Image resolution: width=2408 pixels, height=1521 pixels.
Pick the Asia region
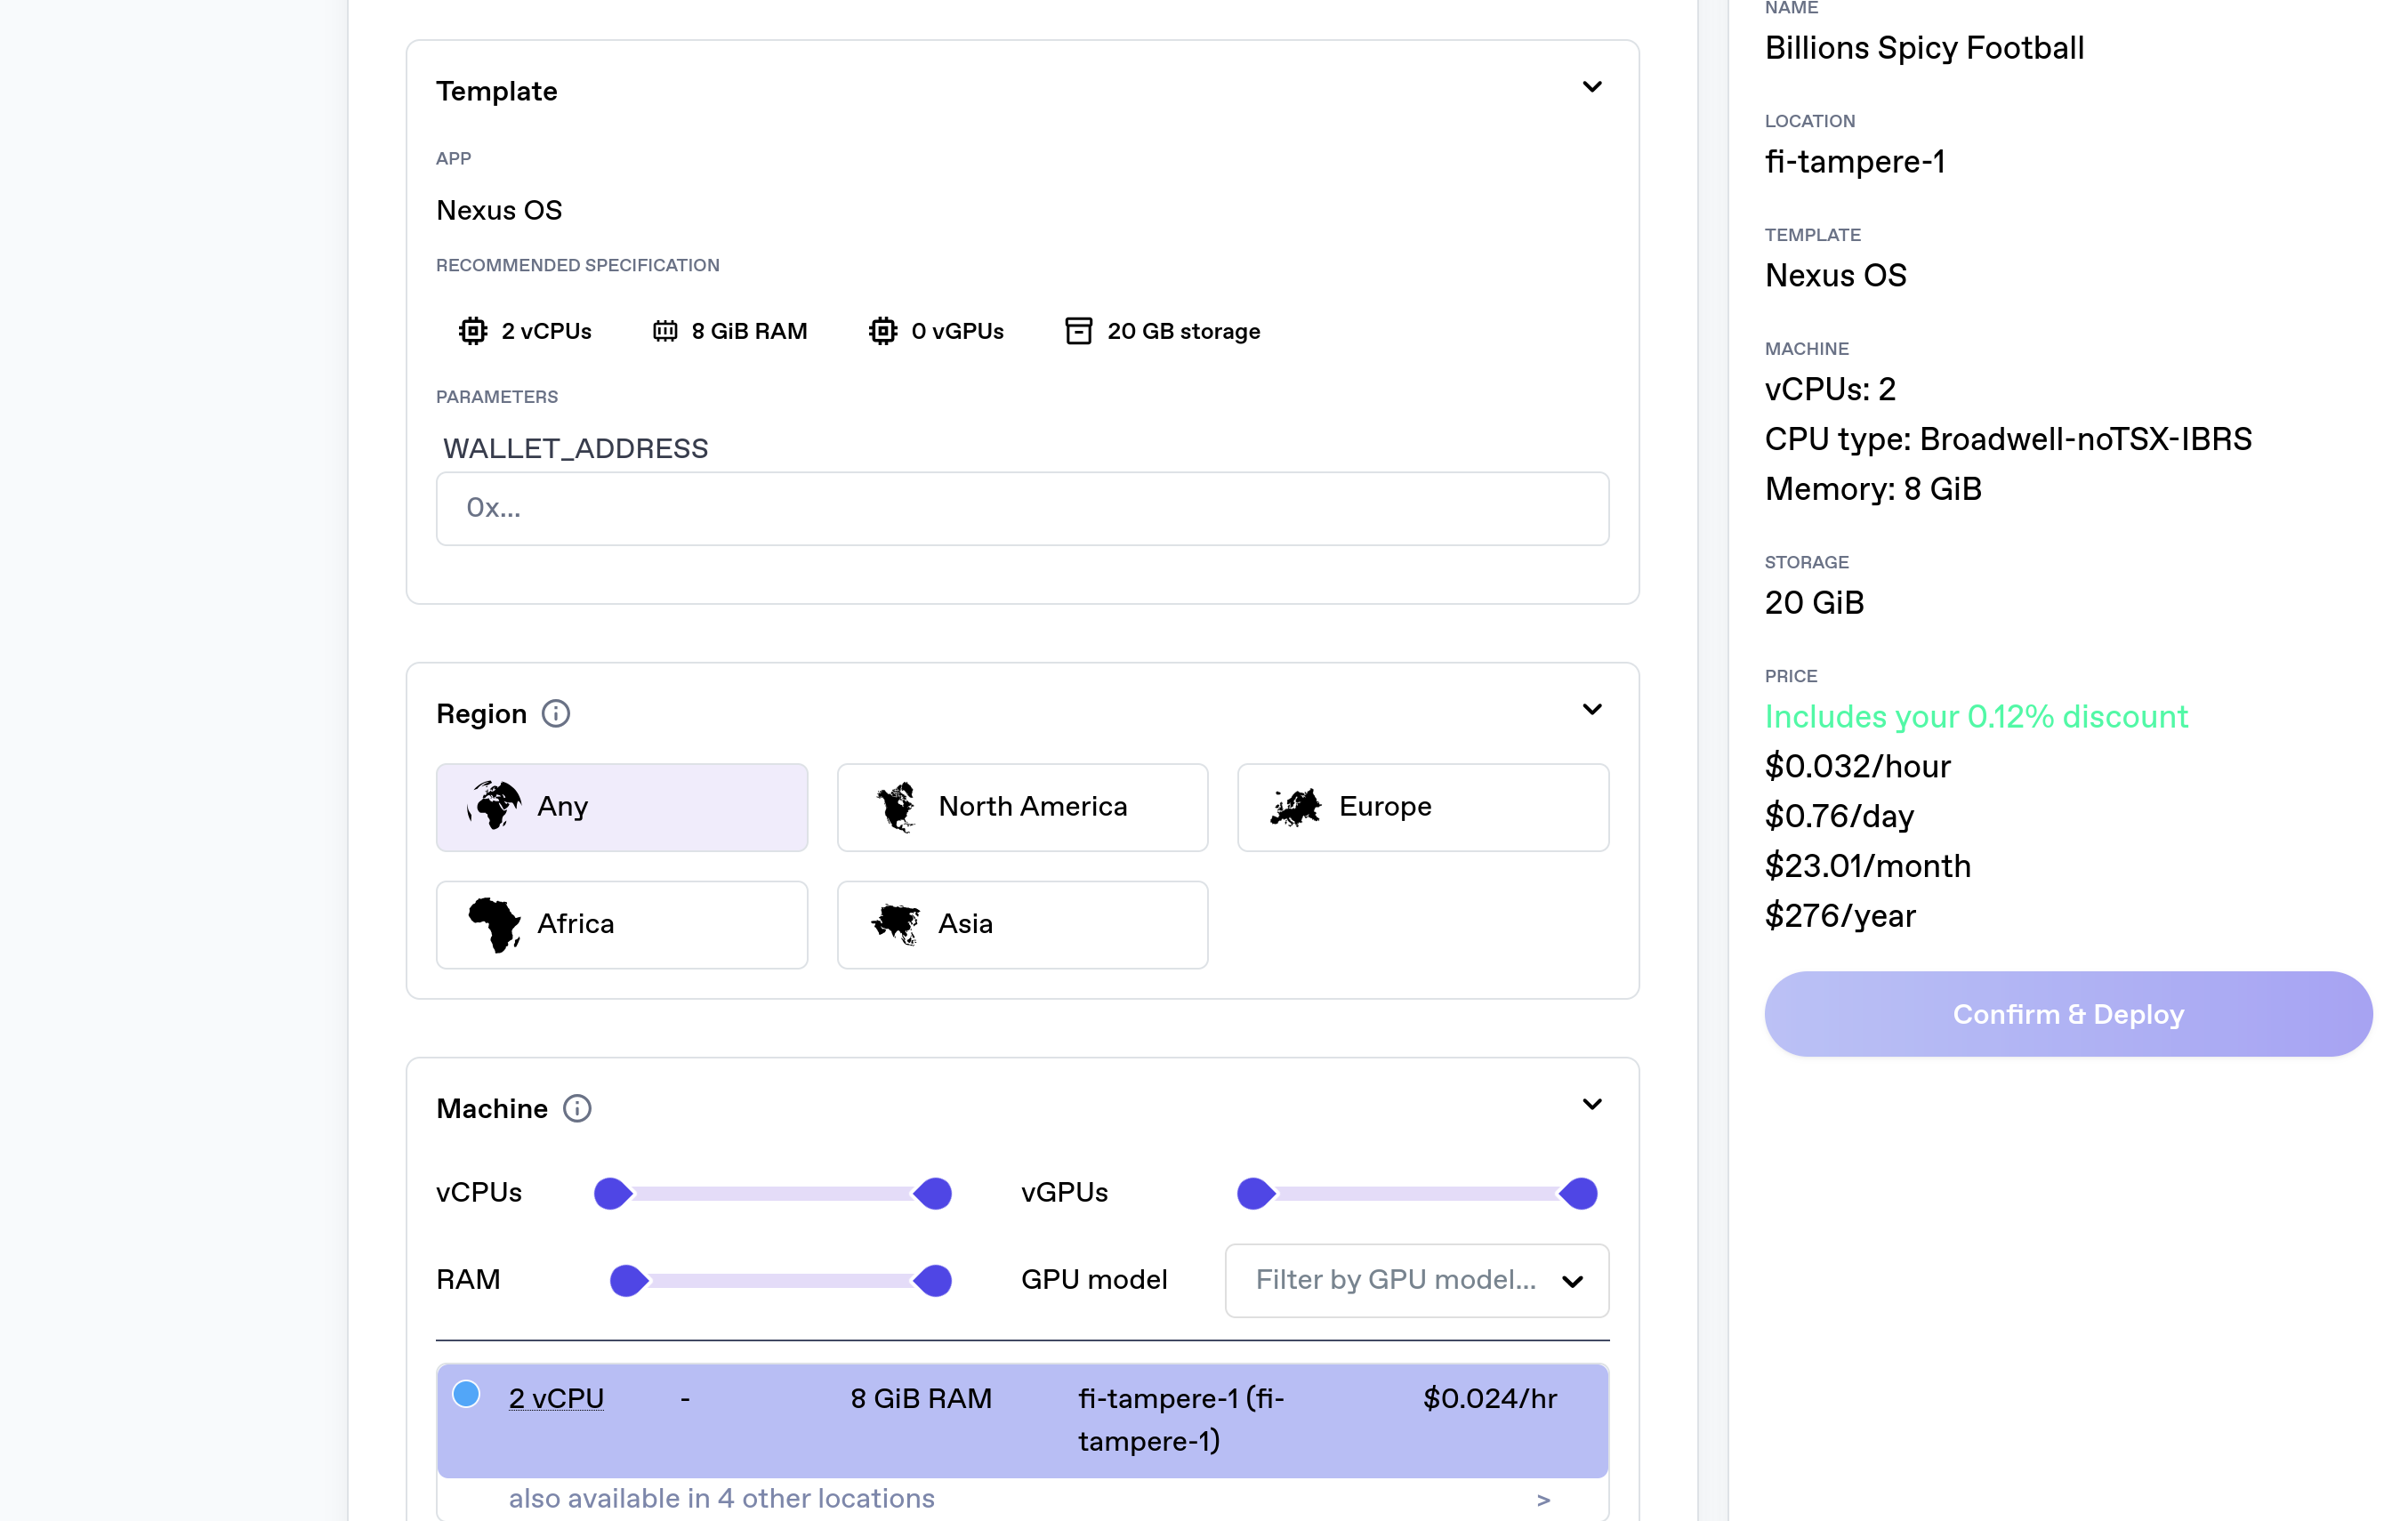click(1022, 924)
